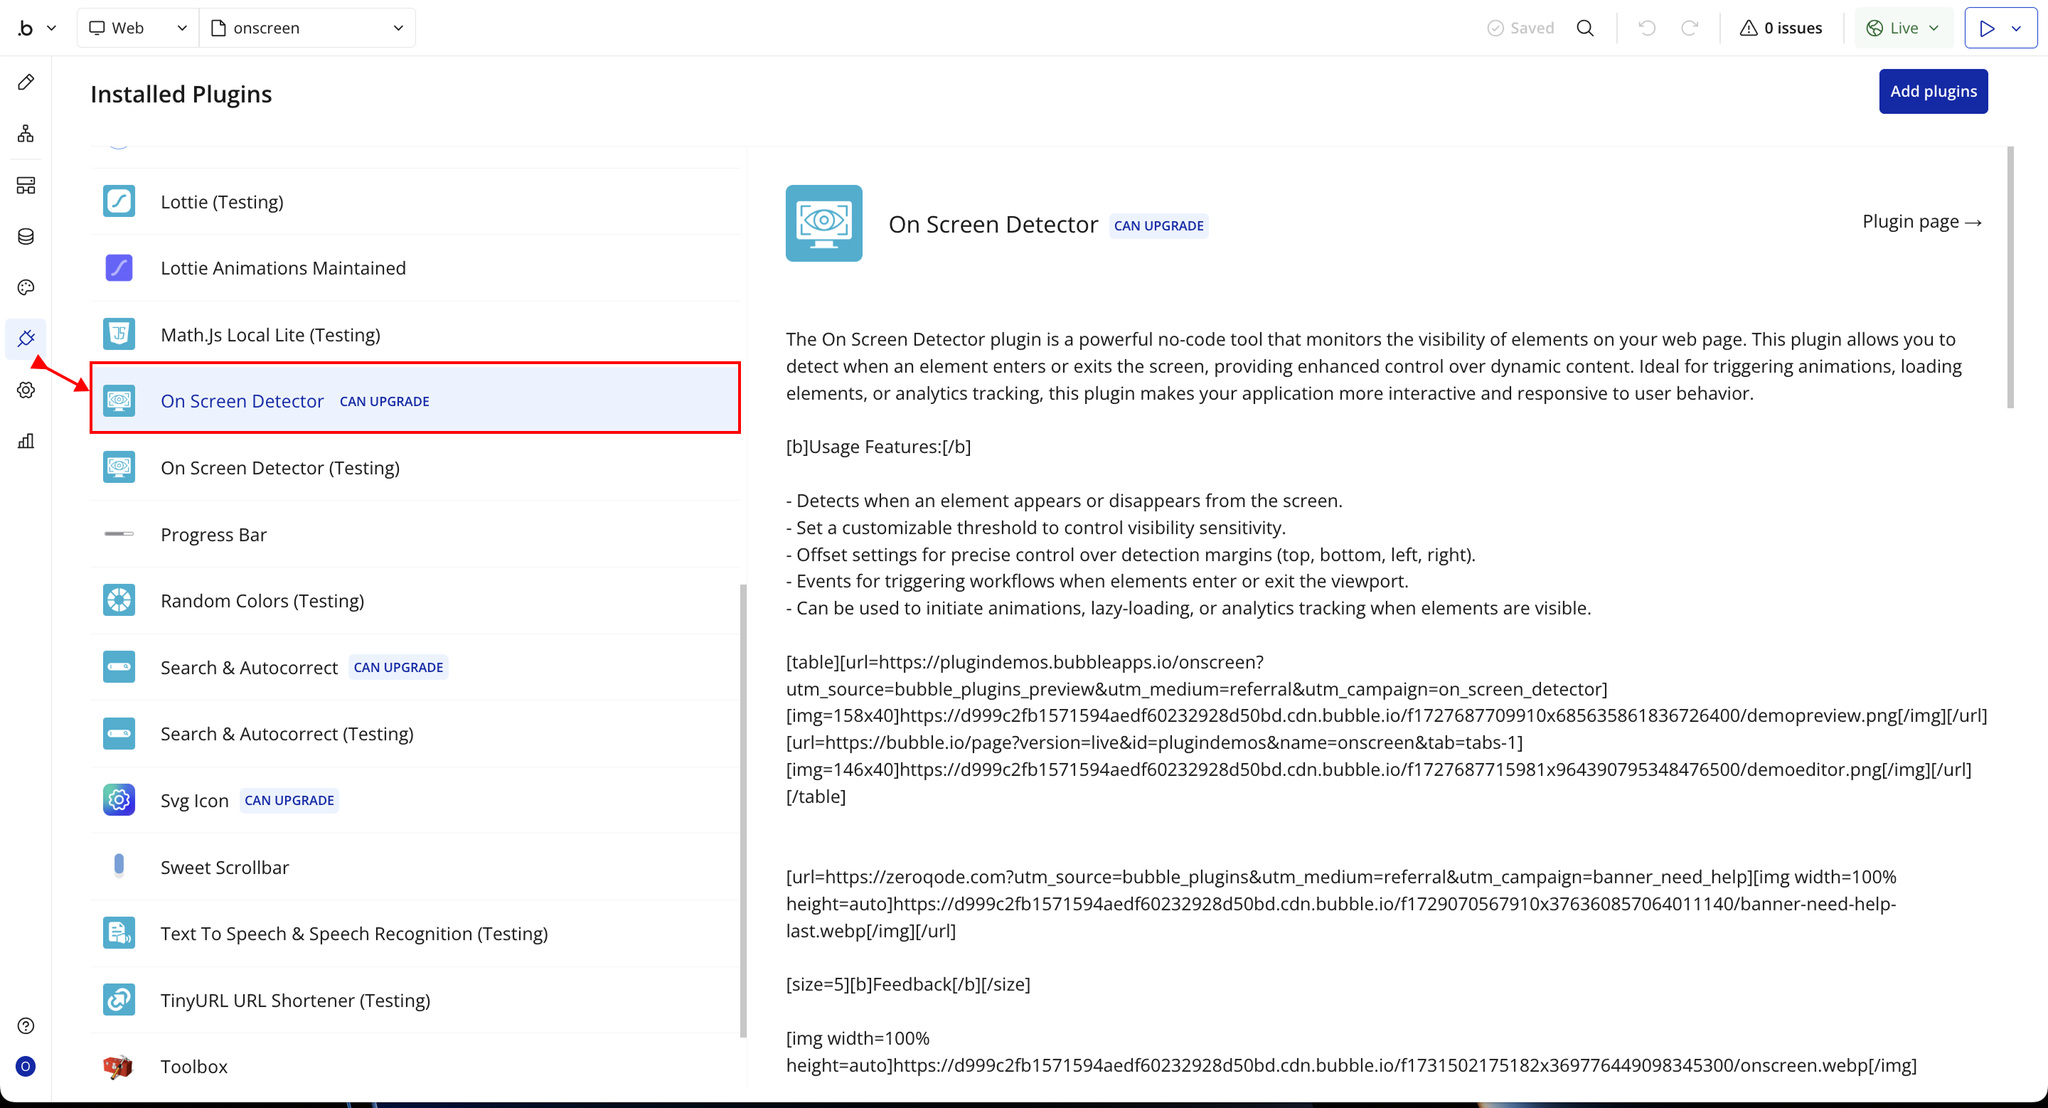Click the 0 issues indicator
2048x1108 pixels.
pyautogui.click(x=1780, y=28)
